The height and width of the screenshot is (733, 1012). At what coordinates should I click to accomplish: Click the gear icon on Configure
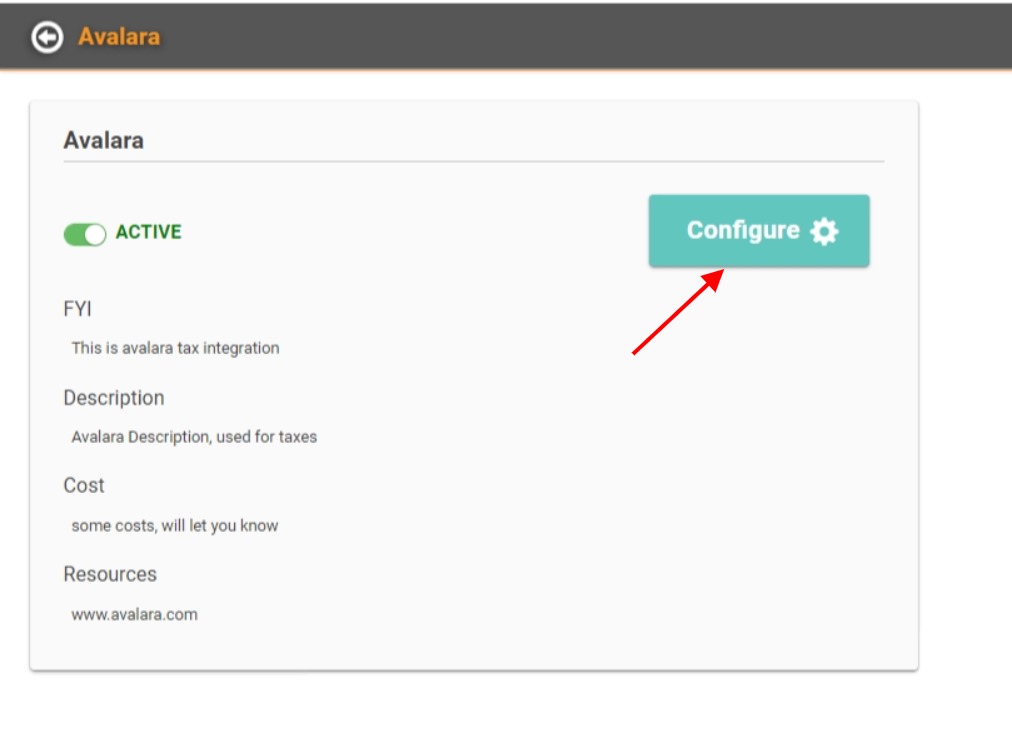coord(824,231)
